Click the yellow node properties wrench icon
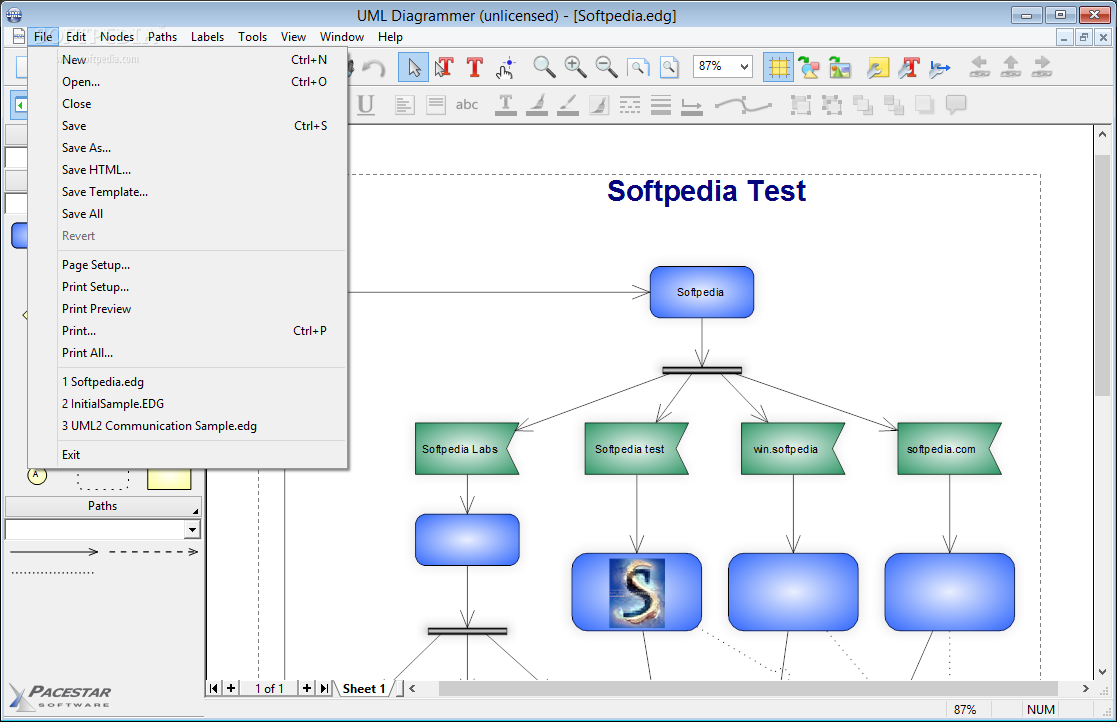Viewport: 1117px width, 722px height. tap(878, 68)
